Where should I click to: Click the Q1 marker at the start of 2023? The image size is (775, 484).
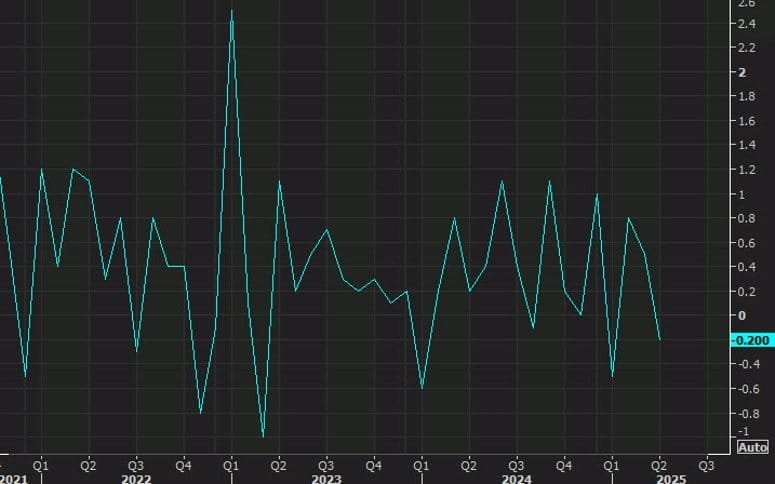pyautogui.click(x=231, y=465)
